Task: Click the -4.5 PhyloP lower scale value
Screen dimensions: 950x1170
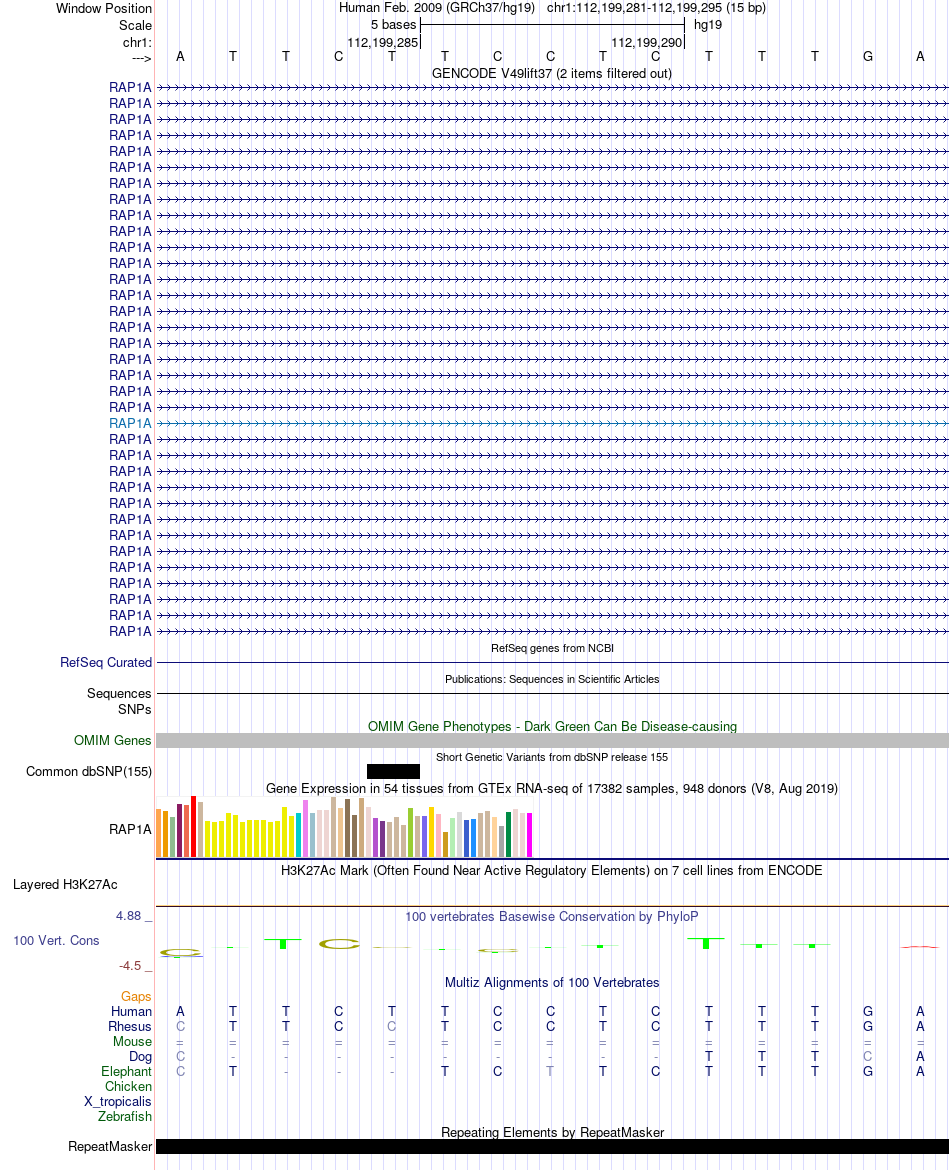Action: click(x=130, y=966)
